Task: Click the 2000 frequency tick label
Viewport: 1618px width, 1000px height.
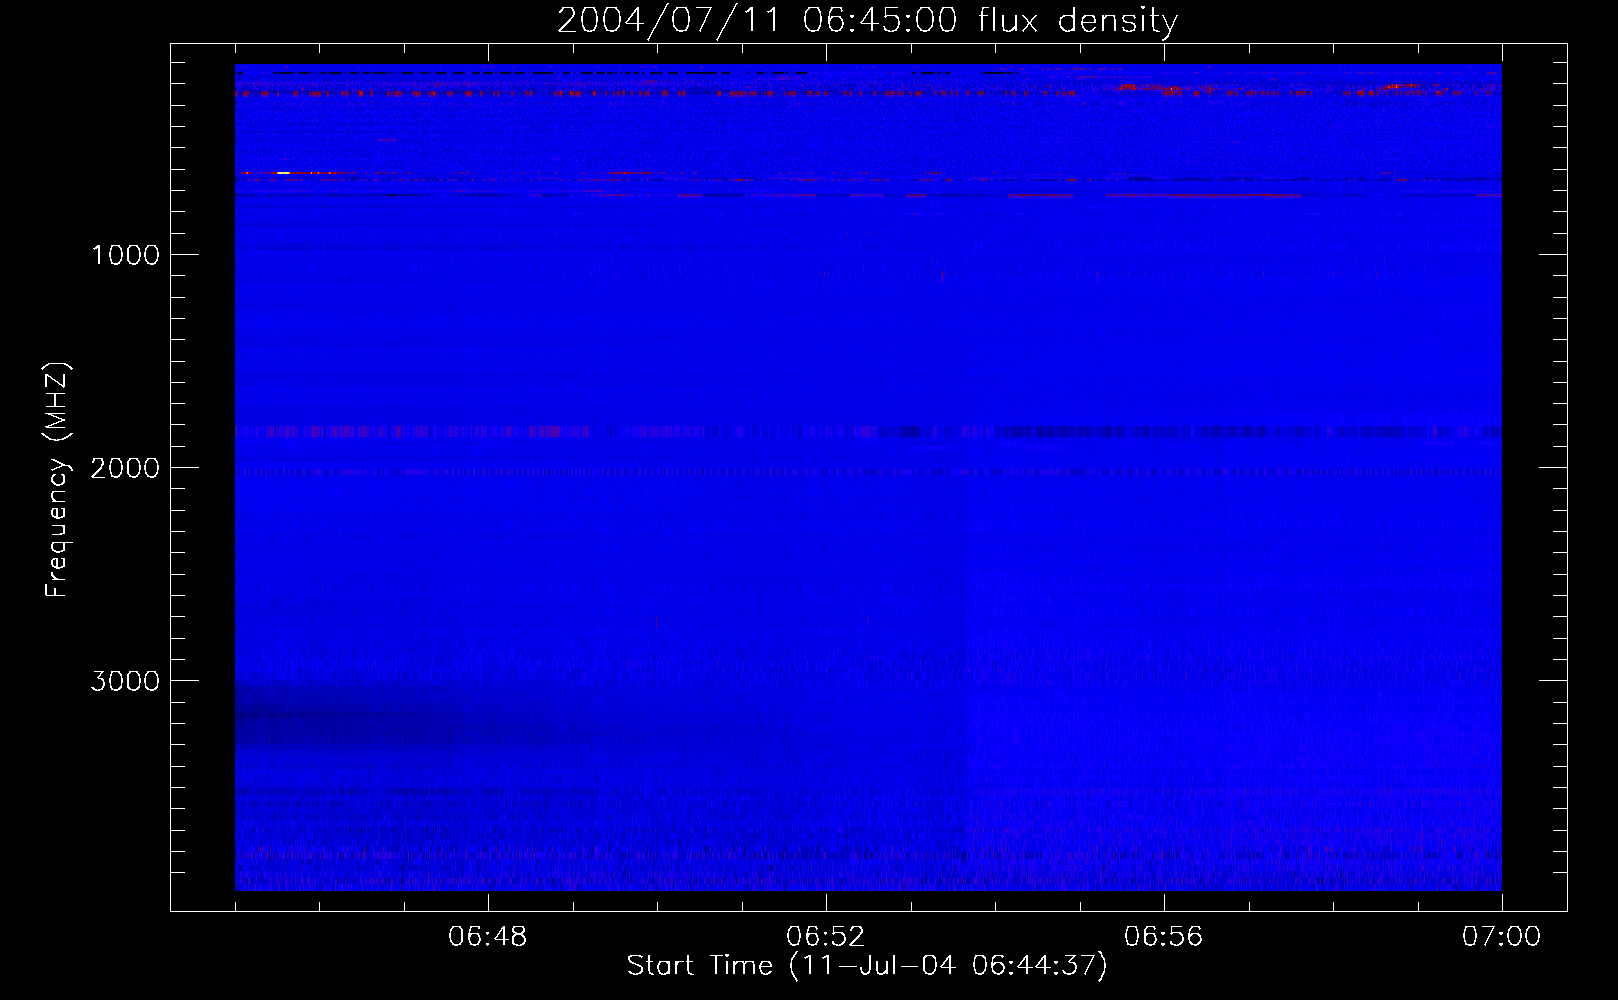Action: point(126,468)
